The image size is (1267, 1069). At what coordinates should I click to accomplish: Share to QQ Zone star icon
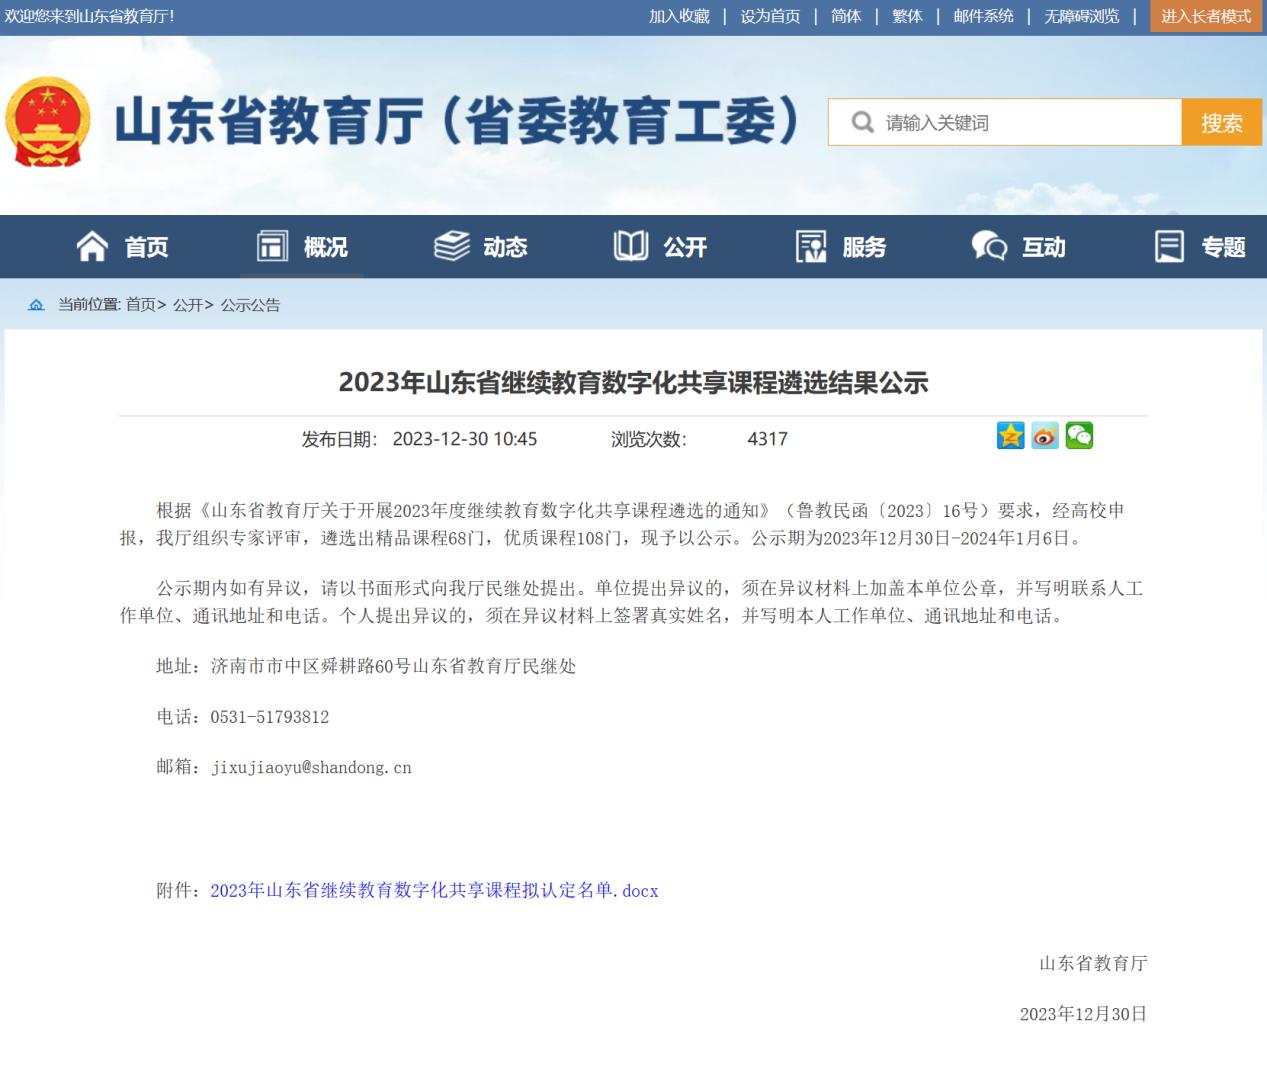[x=1011, y=436]
